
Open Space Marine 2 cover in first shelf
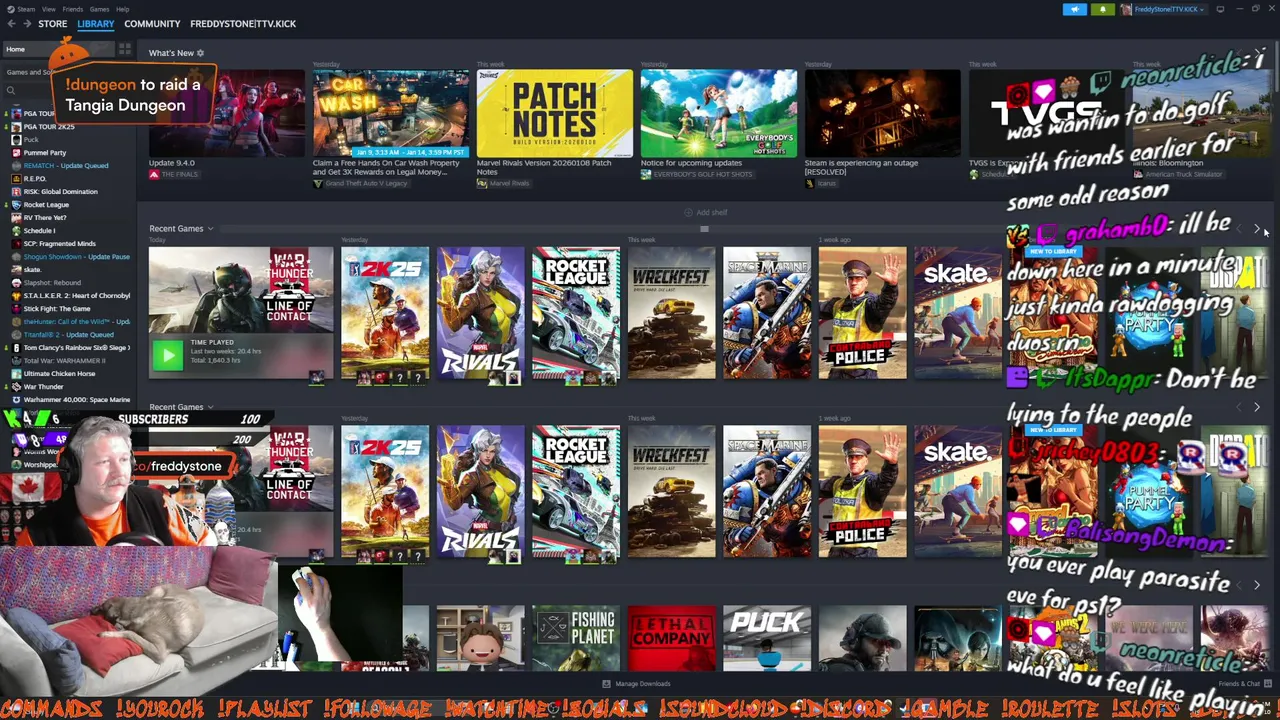767,313
